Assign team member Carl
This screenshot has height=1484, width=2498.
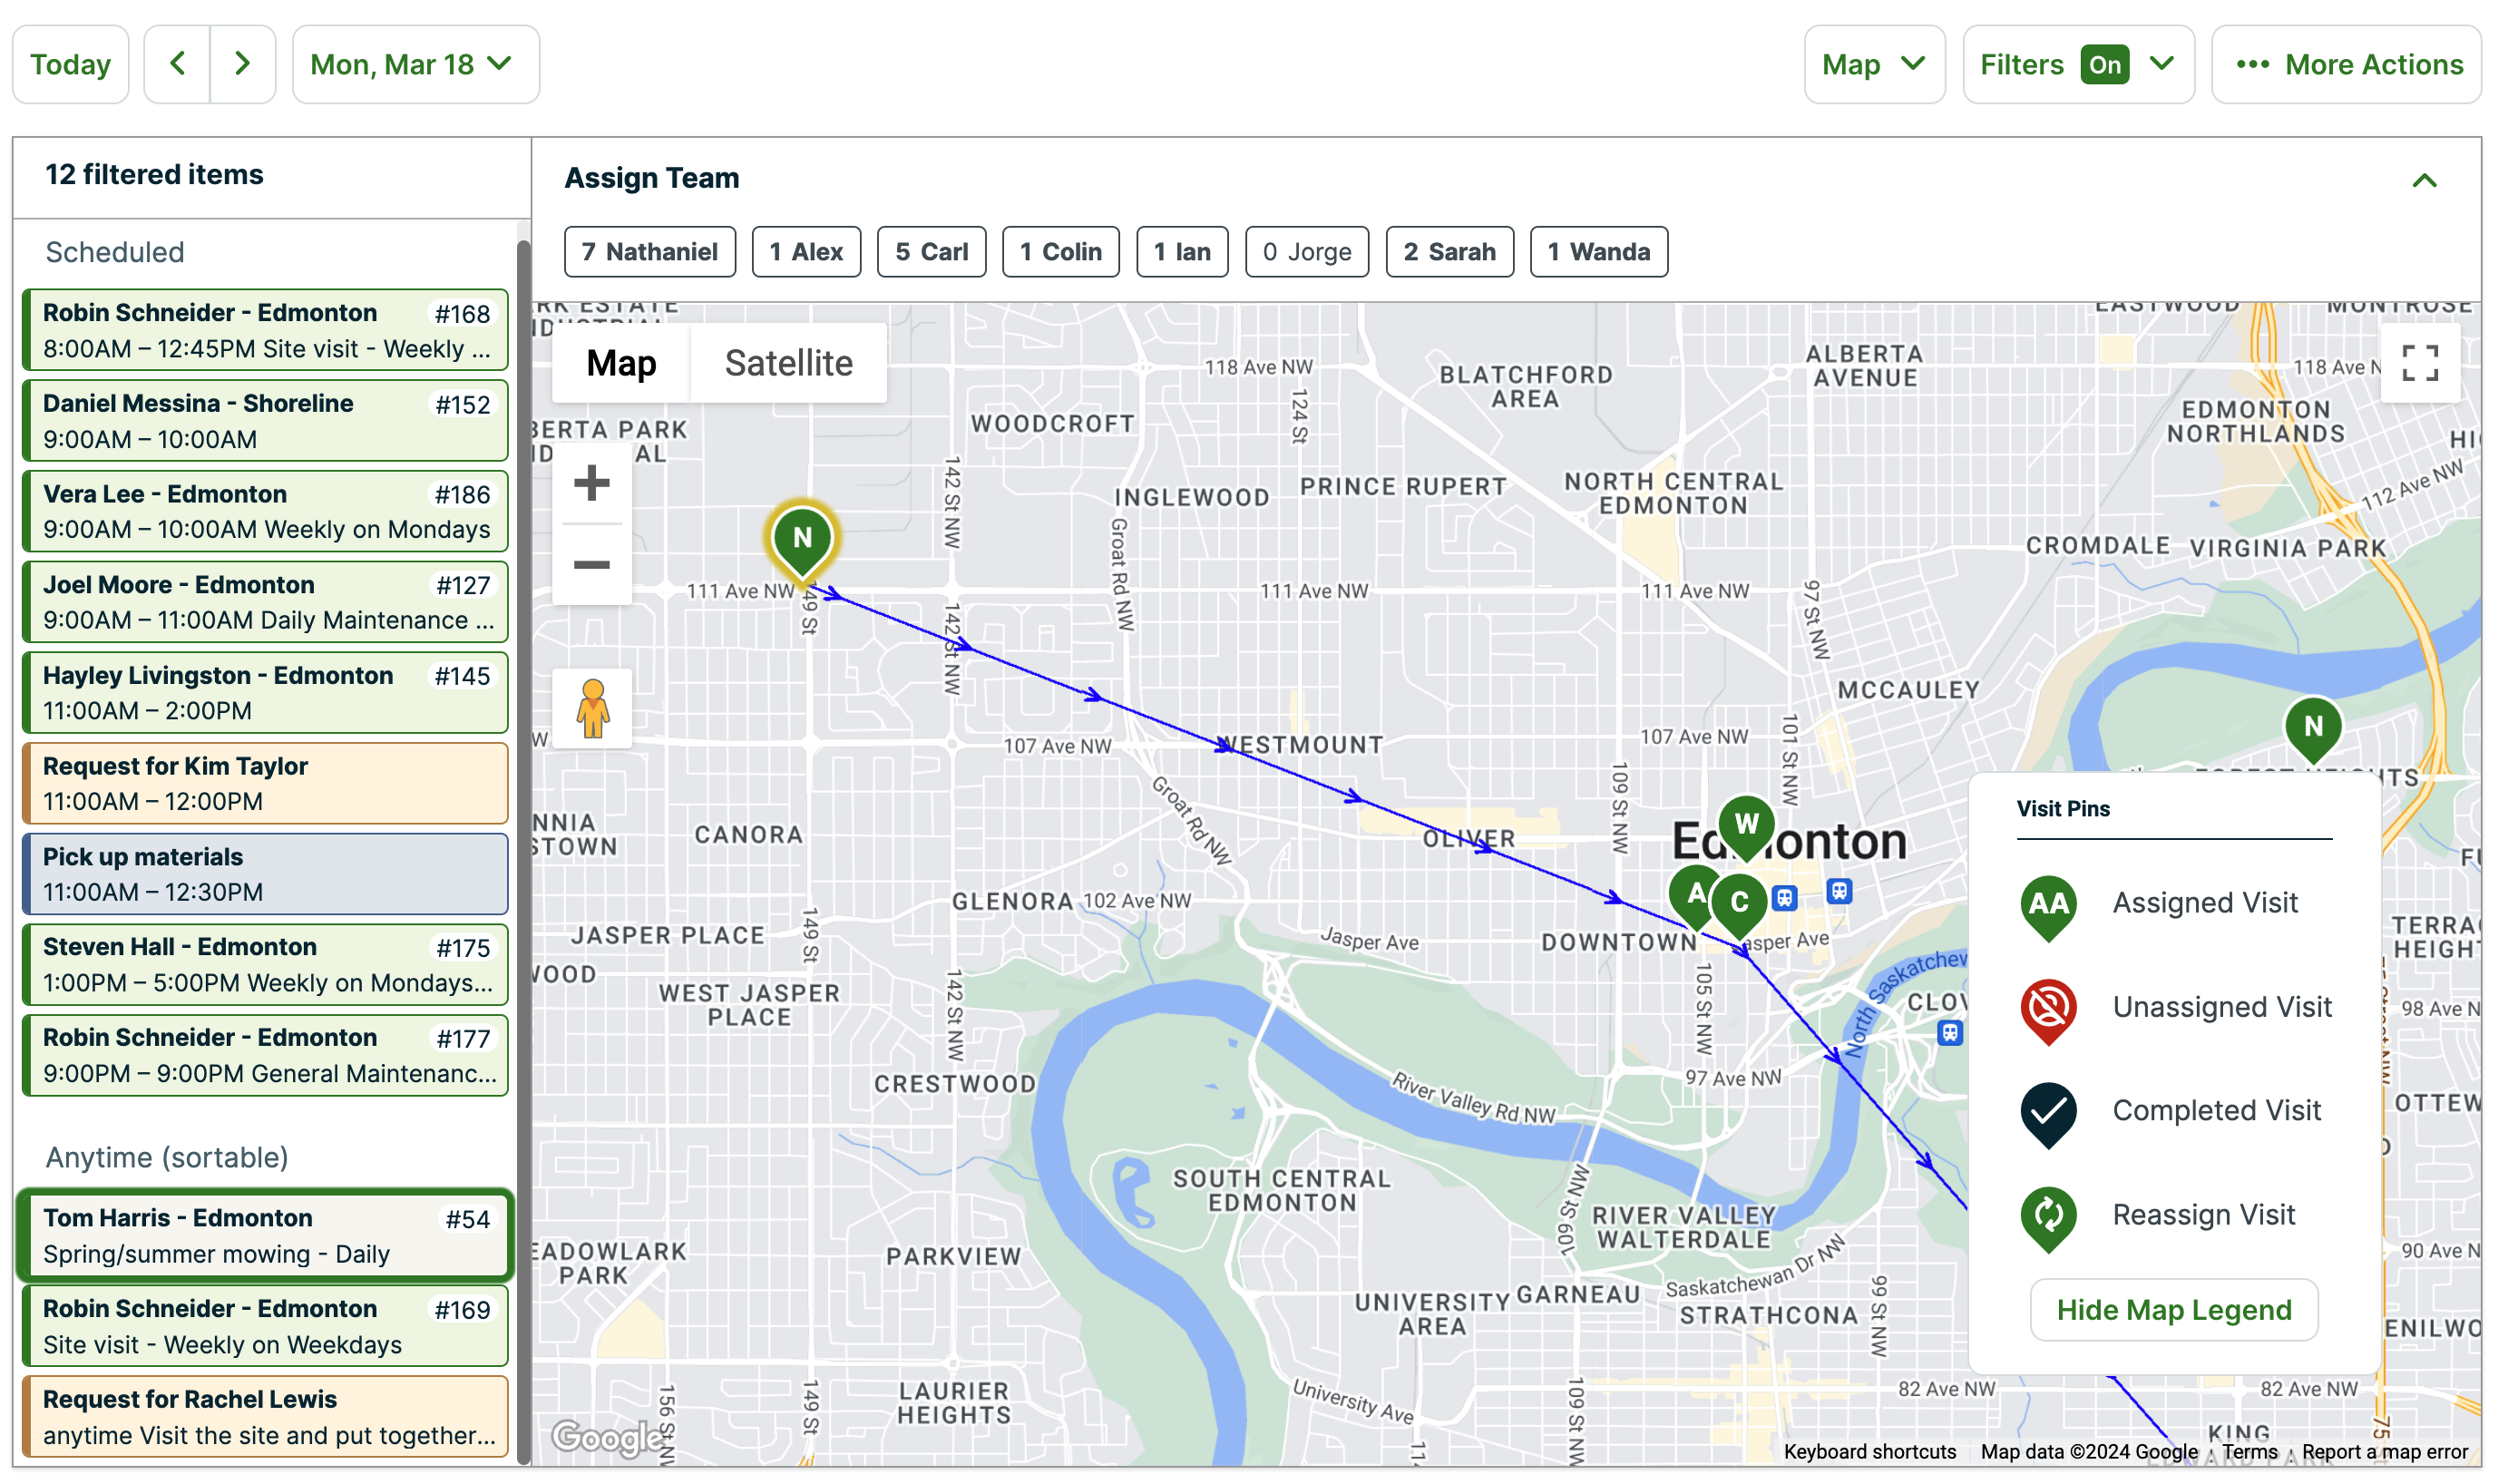pos(930,251)
